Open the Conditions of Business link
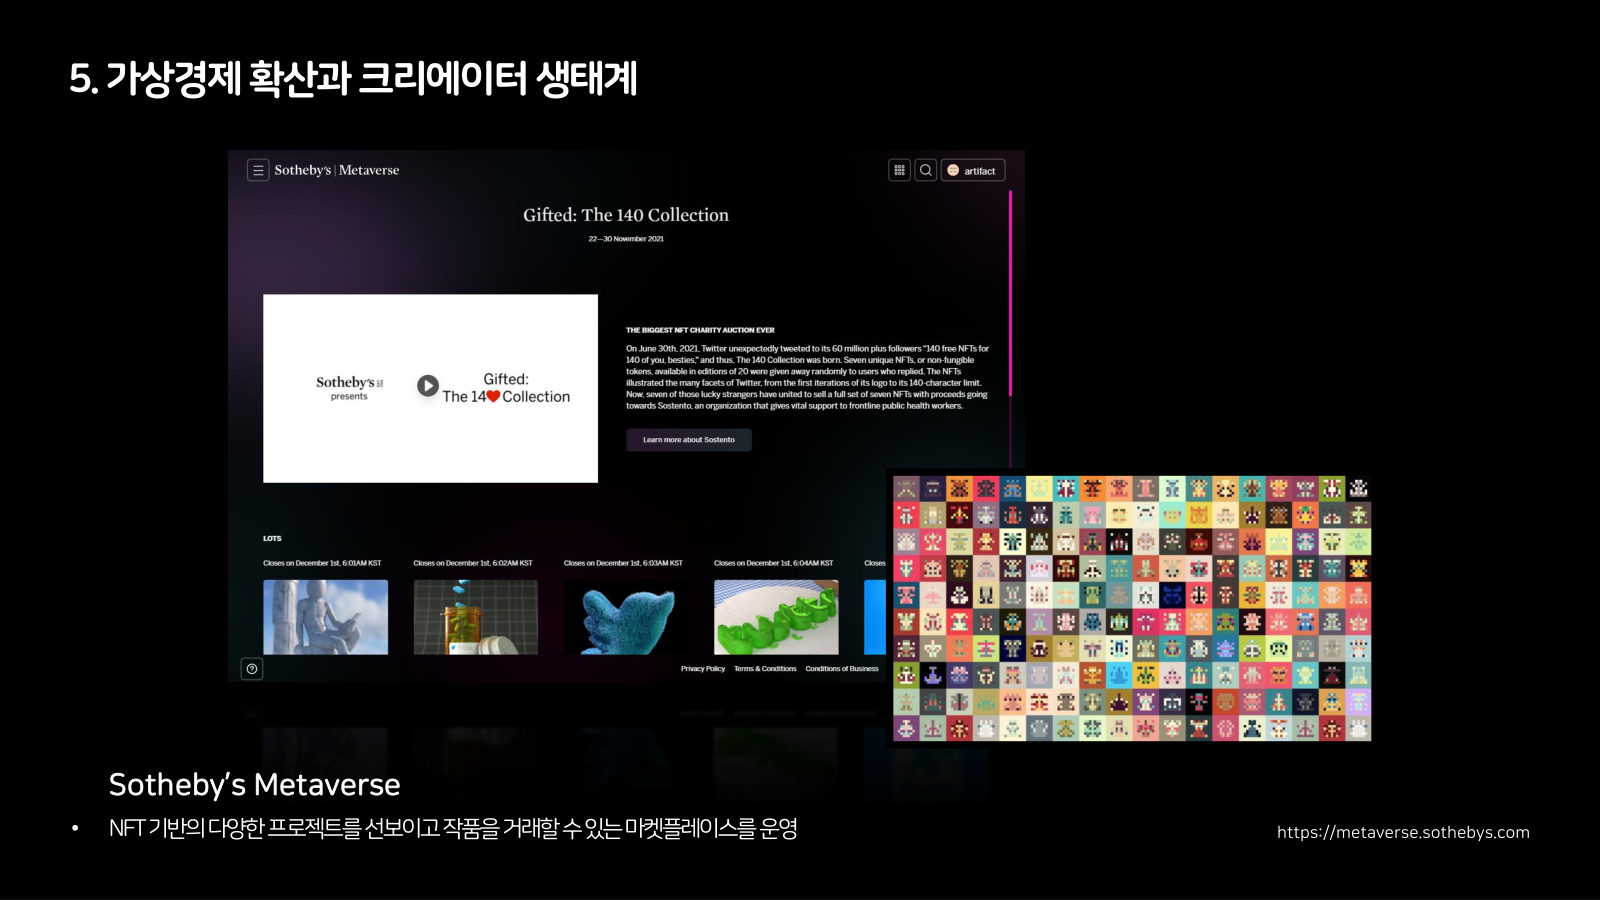This screenshot has width=1600, height=900. point(842,669)
